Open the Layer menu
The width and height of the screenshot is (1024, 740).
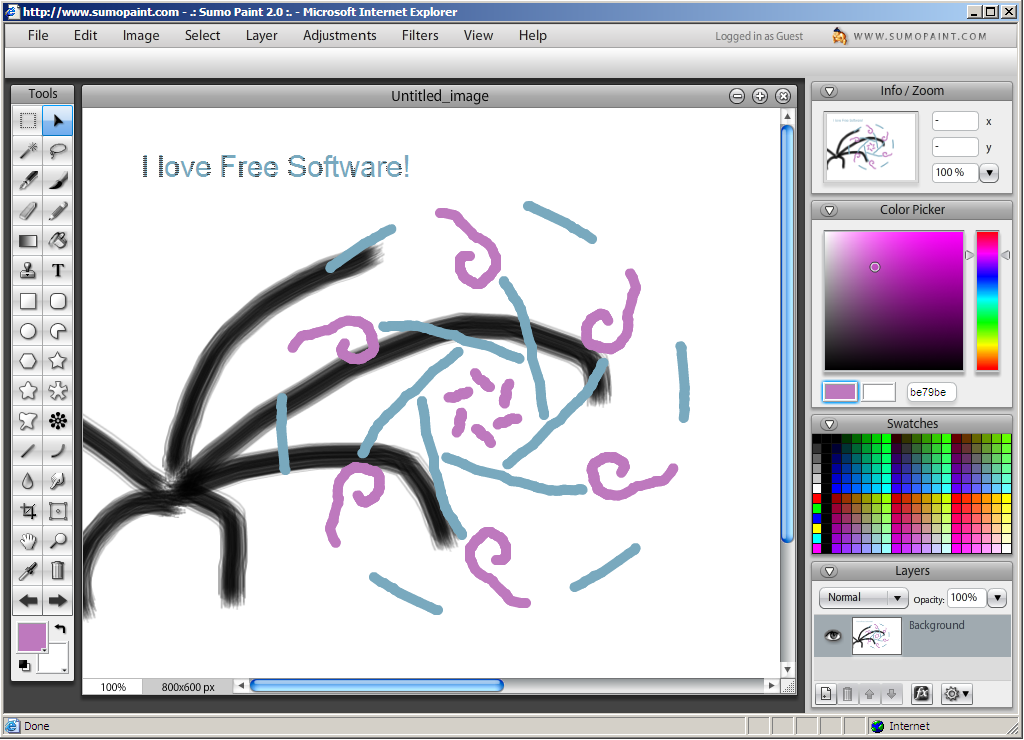[x=262, y=35]
